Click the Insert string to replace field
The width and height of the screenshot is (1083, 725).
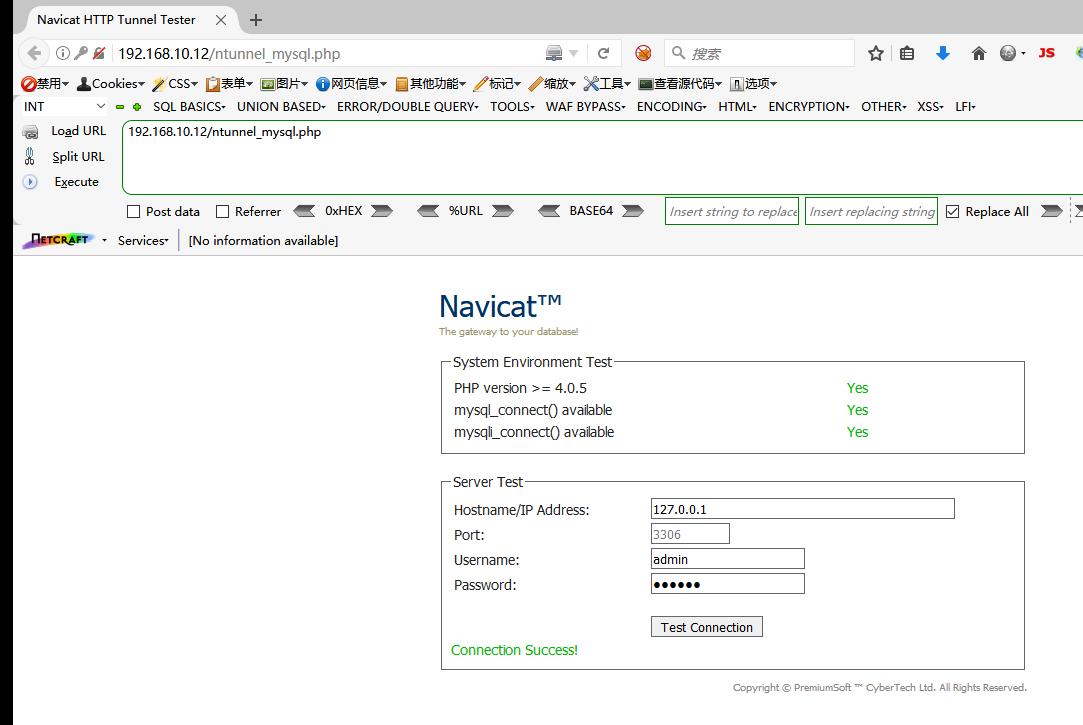point(732,211)
